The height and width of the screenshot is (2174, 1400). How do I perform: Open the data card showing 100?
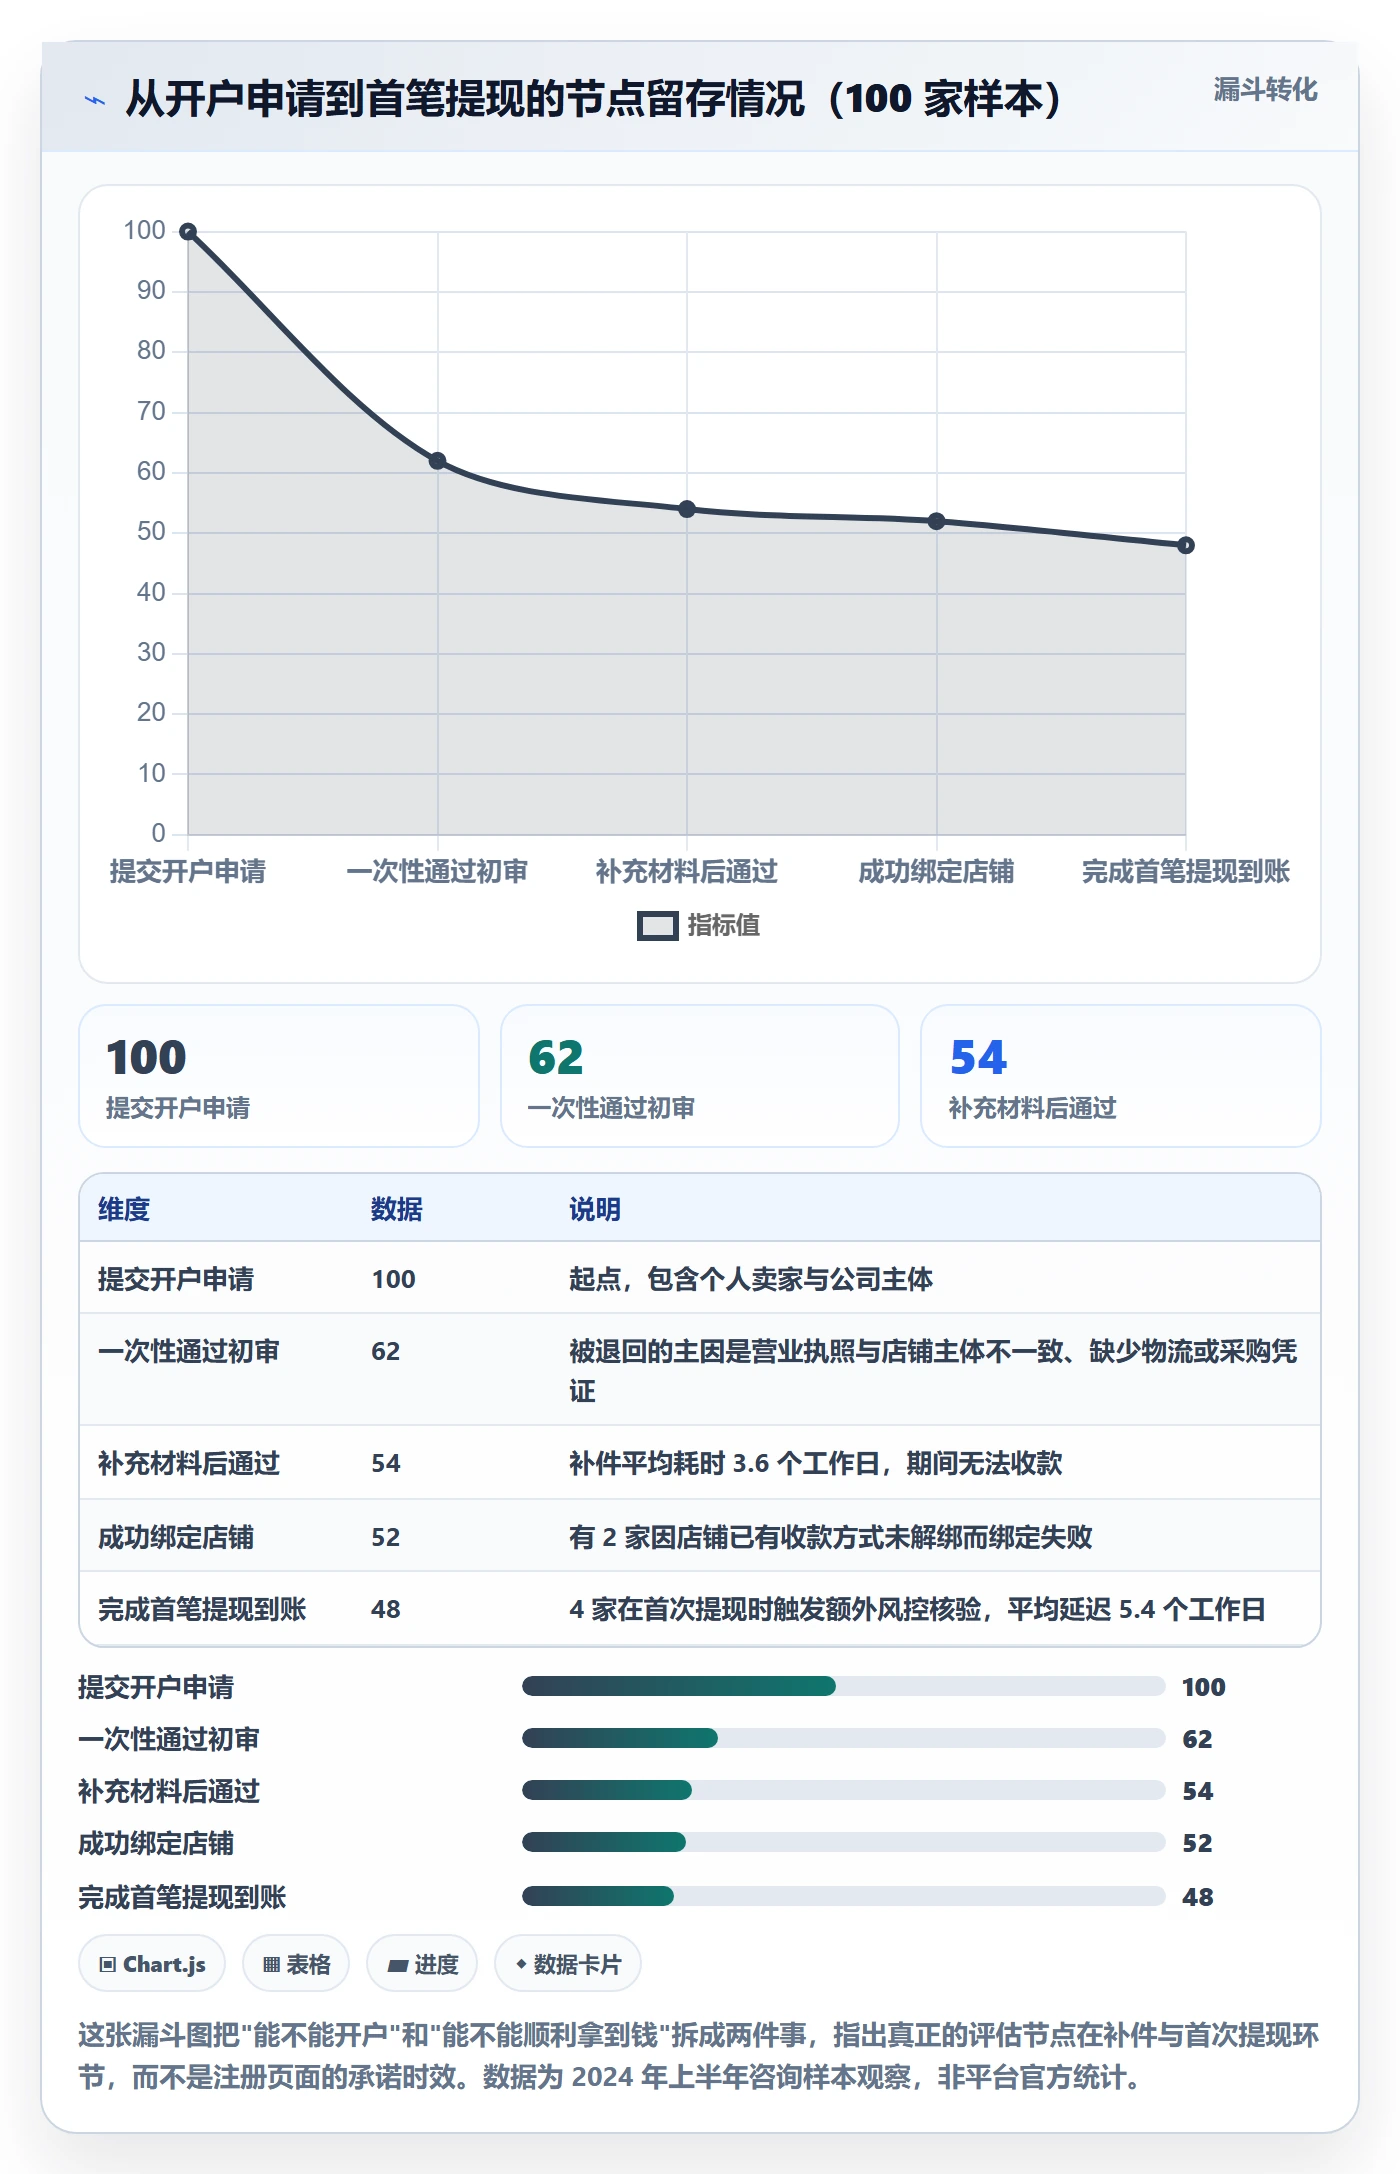click(279, 1076)
